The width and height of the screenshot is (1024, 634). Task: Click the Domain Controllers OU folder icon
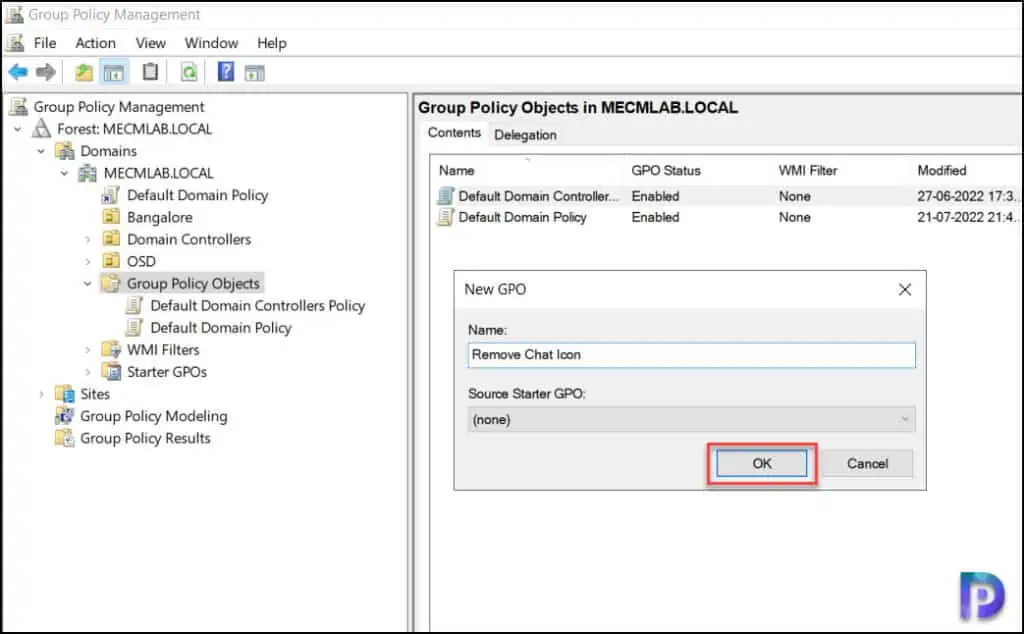[x=111, y=239]
